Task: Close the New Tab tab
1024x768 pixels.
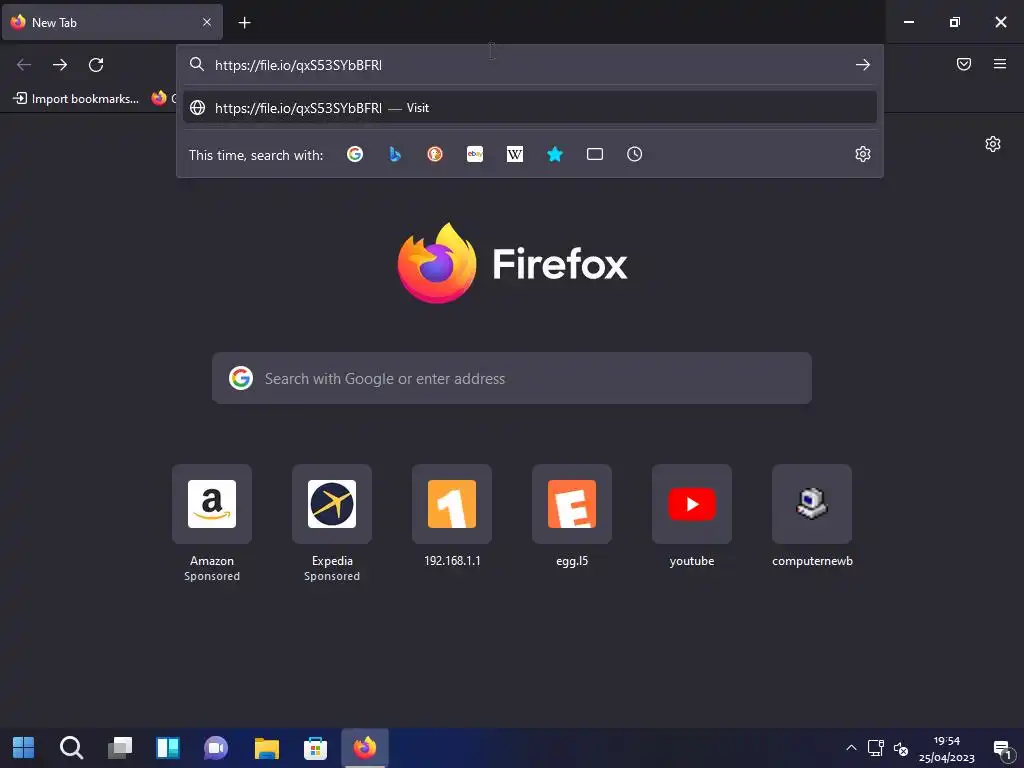Action: (x=207, y=22)
